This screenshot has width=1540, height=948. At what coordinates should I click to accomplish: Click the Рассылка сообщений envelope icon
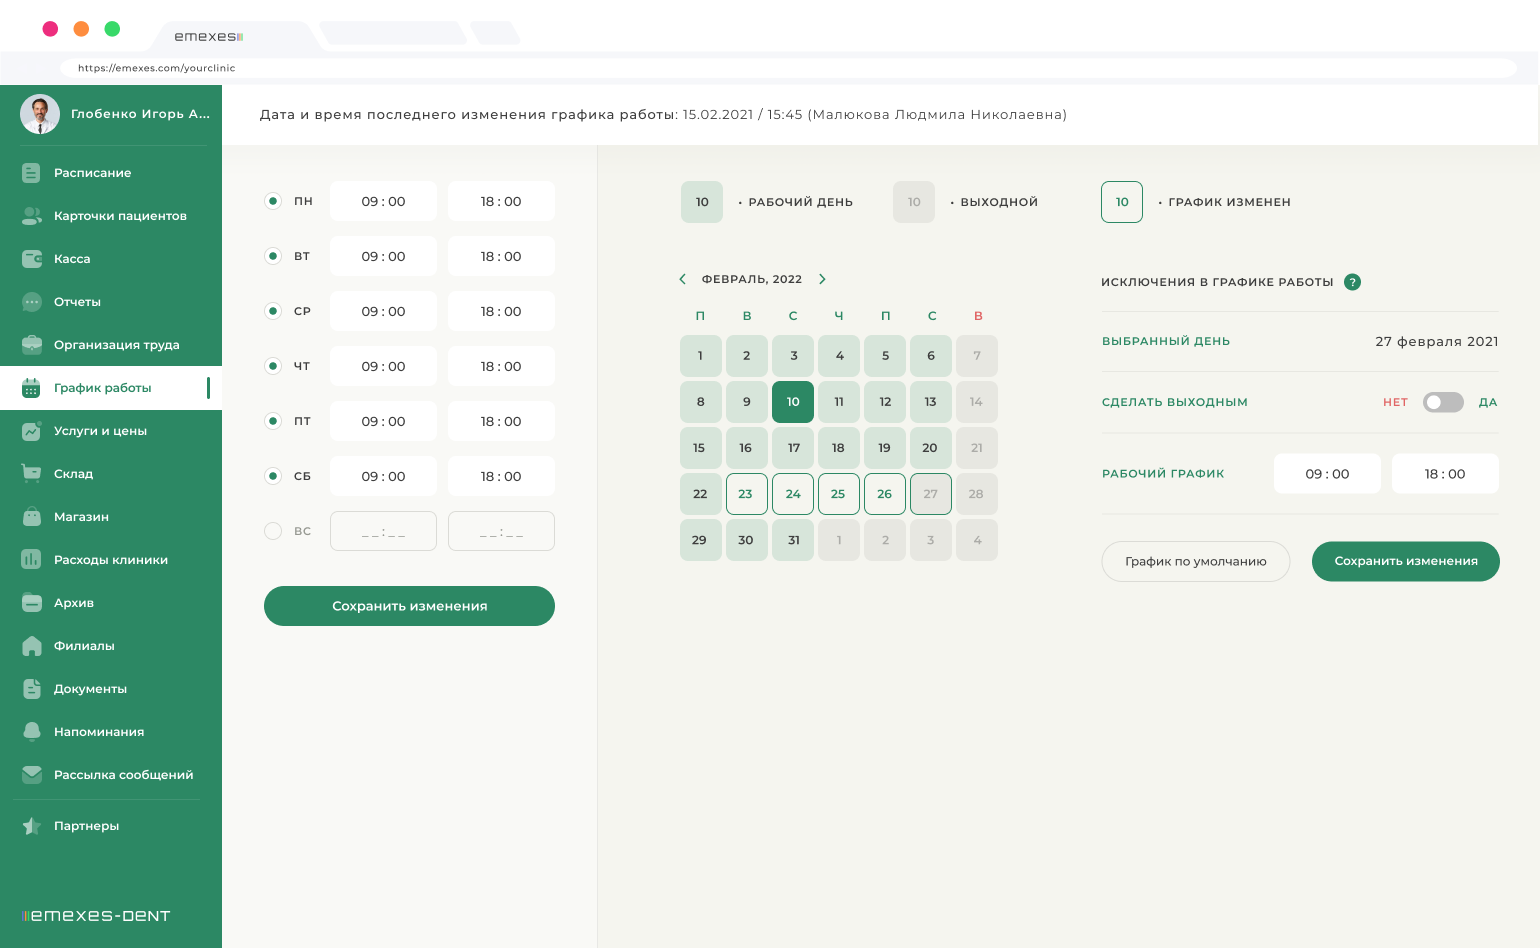[x=31, y=775]
